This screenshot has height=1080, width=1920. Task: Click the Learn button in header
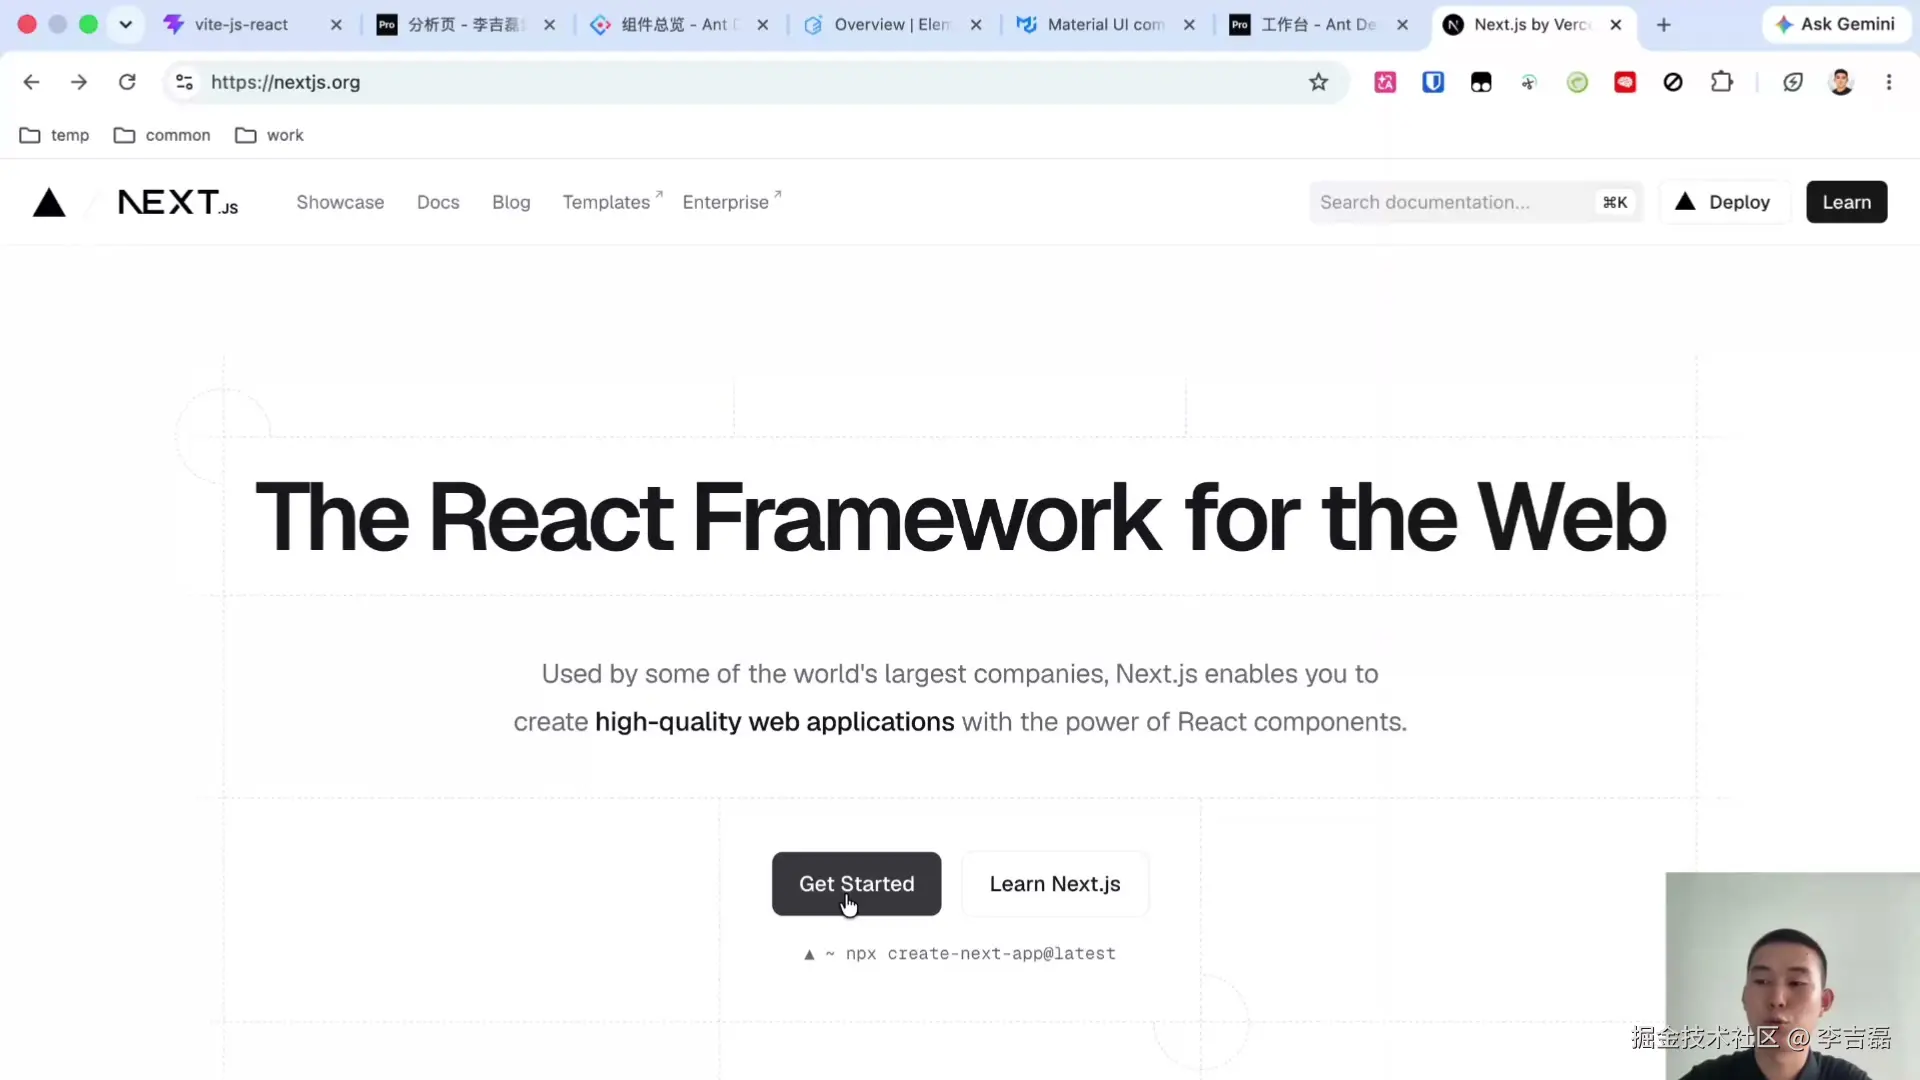(x=1846, y=202)
